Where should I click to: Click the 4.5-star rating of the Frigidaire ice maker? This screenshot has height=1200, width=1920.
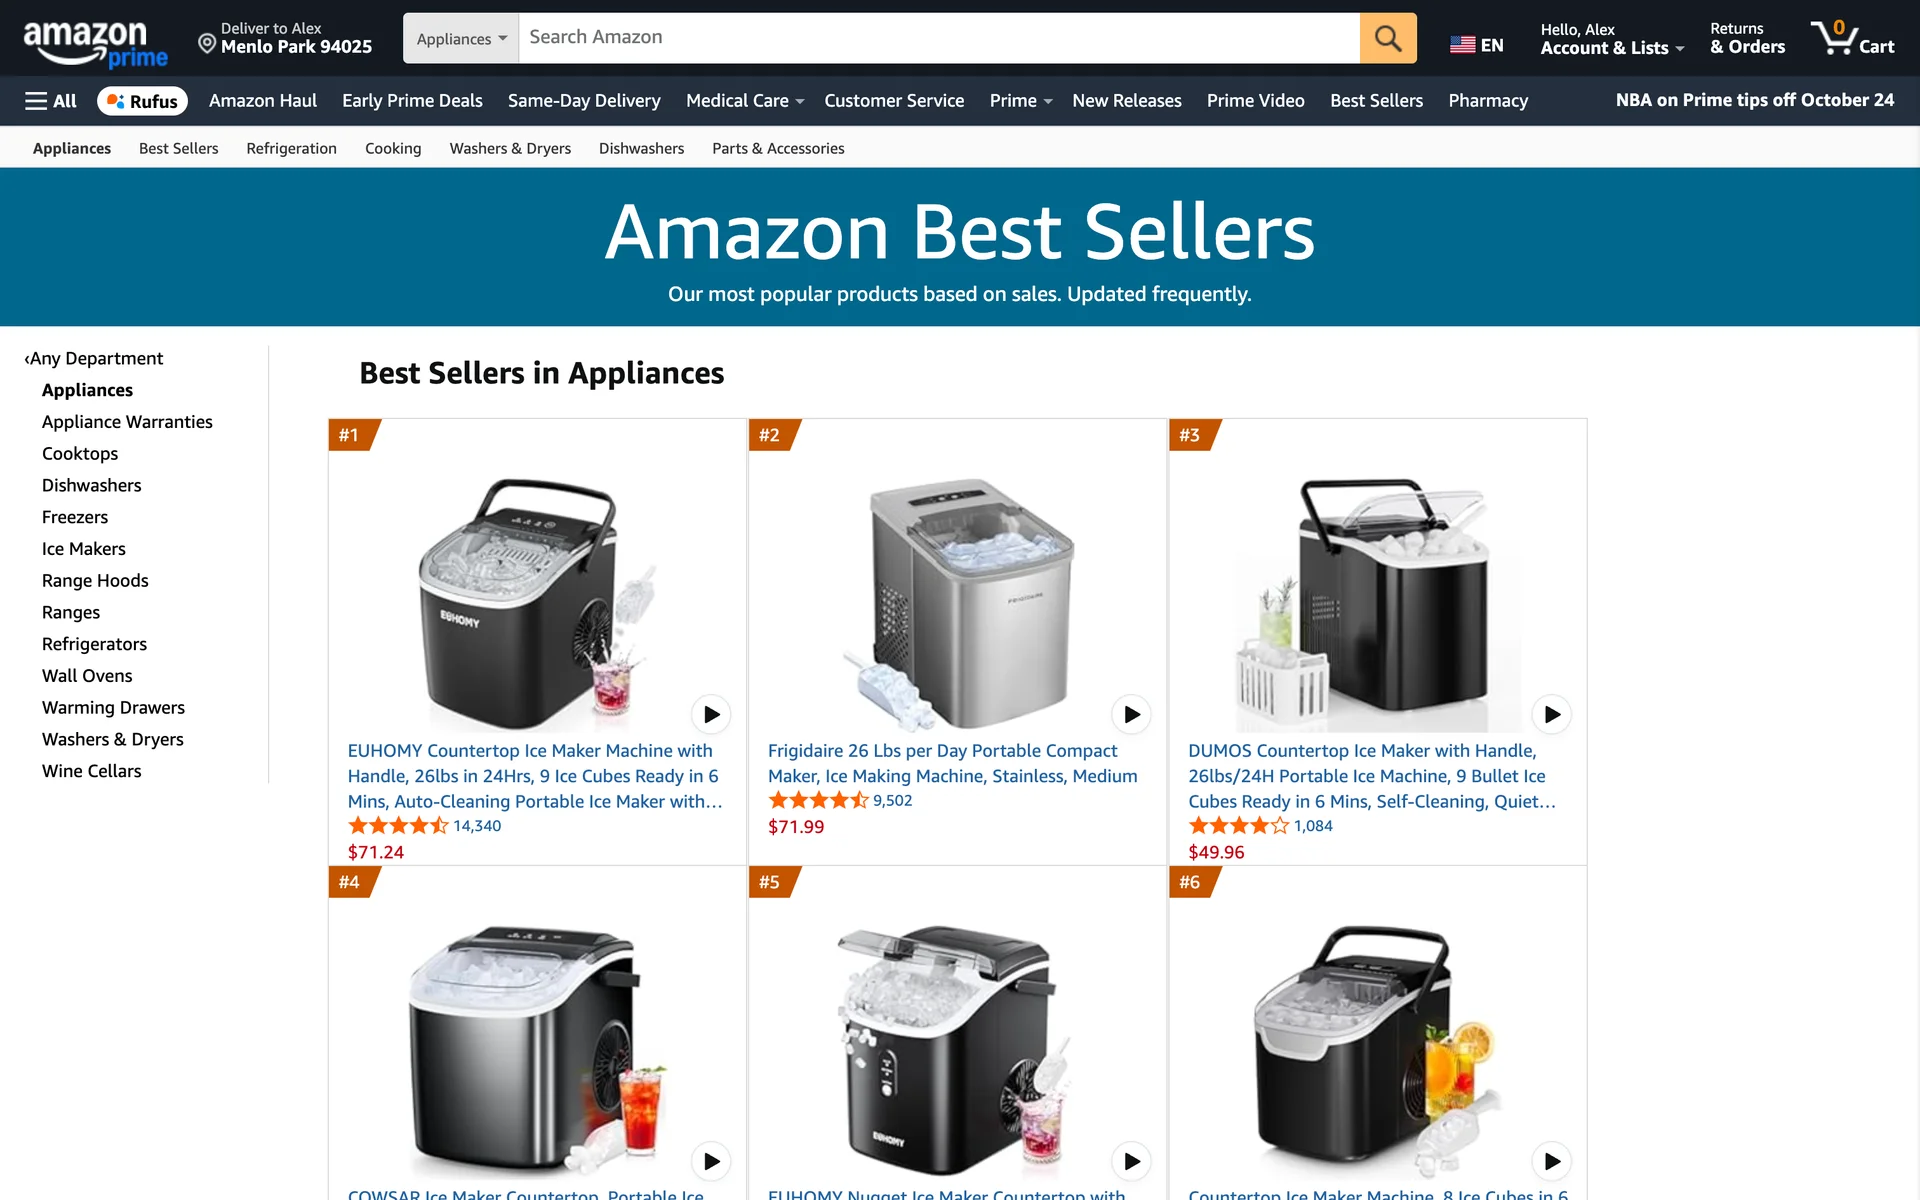[818, 800]
